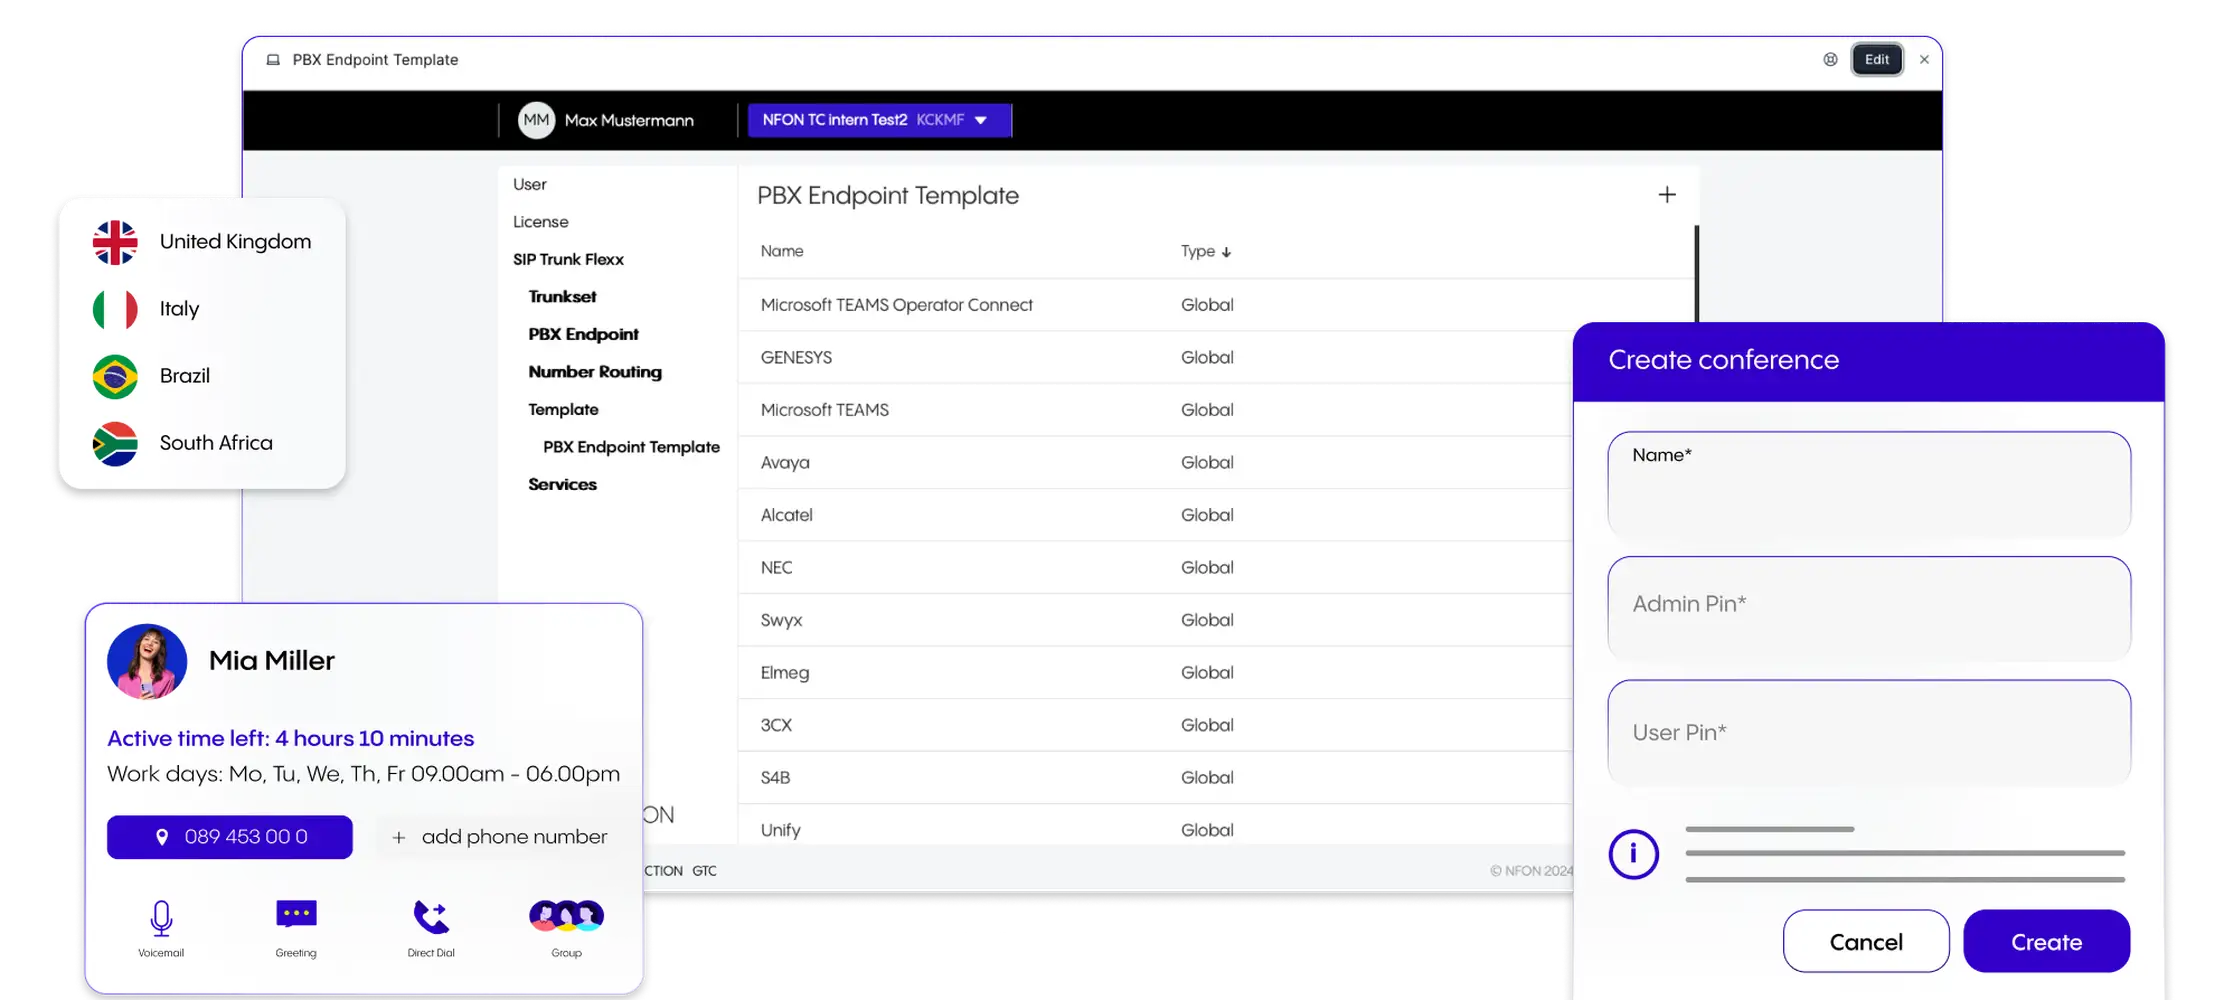This screenshot has height=1000, width=2224.
Task: Open the License sidebar item
Action: 540,221
